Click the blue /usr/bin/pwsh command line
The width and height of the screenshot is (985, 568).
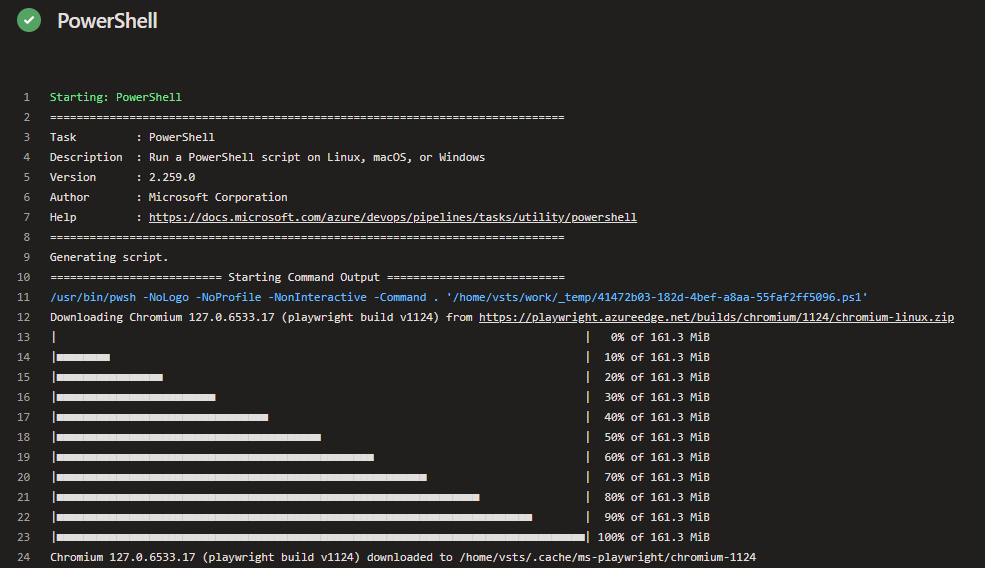coord(458,297)
